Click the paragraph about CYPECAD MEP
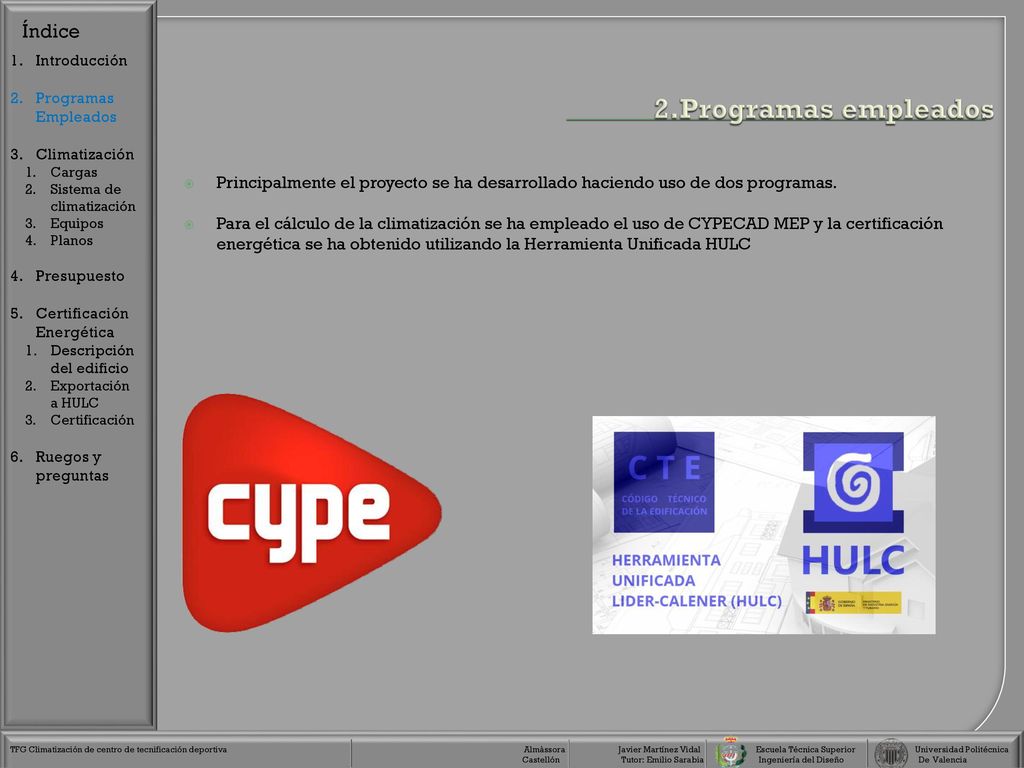 579,234
